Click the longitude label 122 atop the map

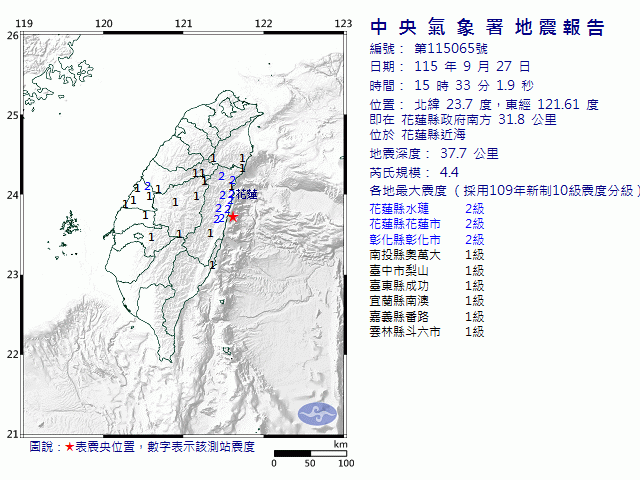coord(263,24)
